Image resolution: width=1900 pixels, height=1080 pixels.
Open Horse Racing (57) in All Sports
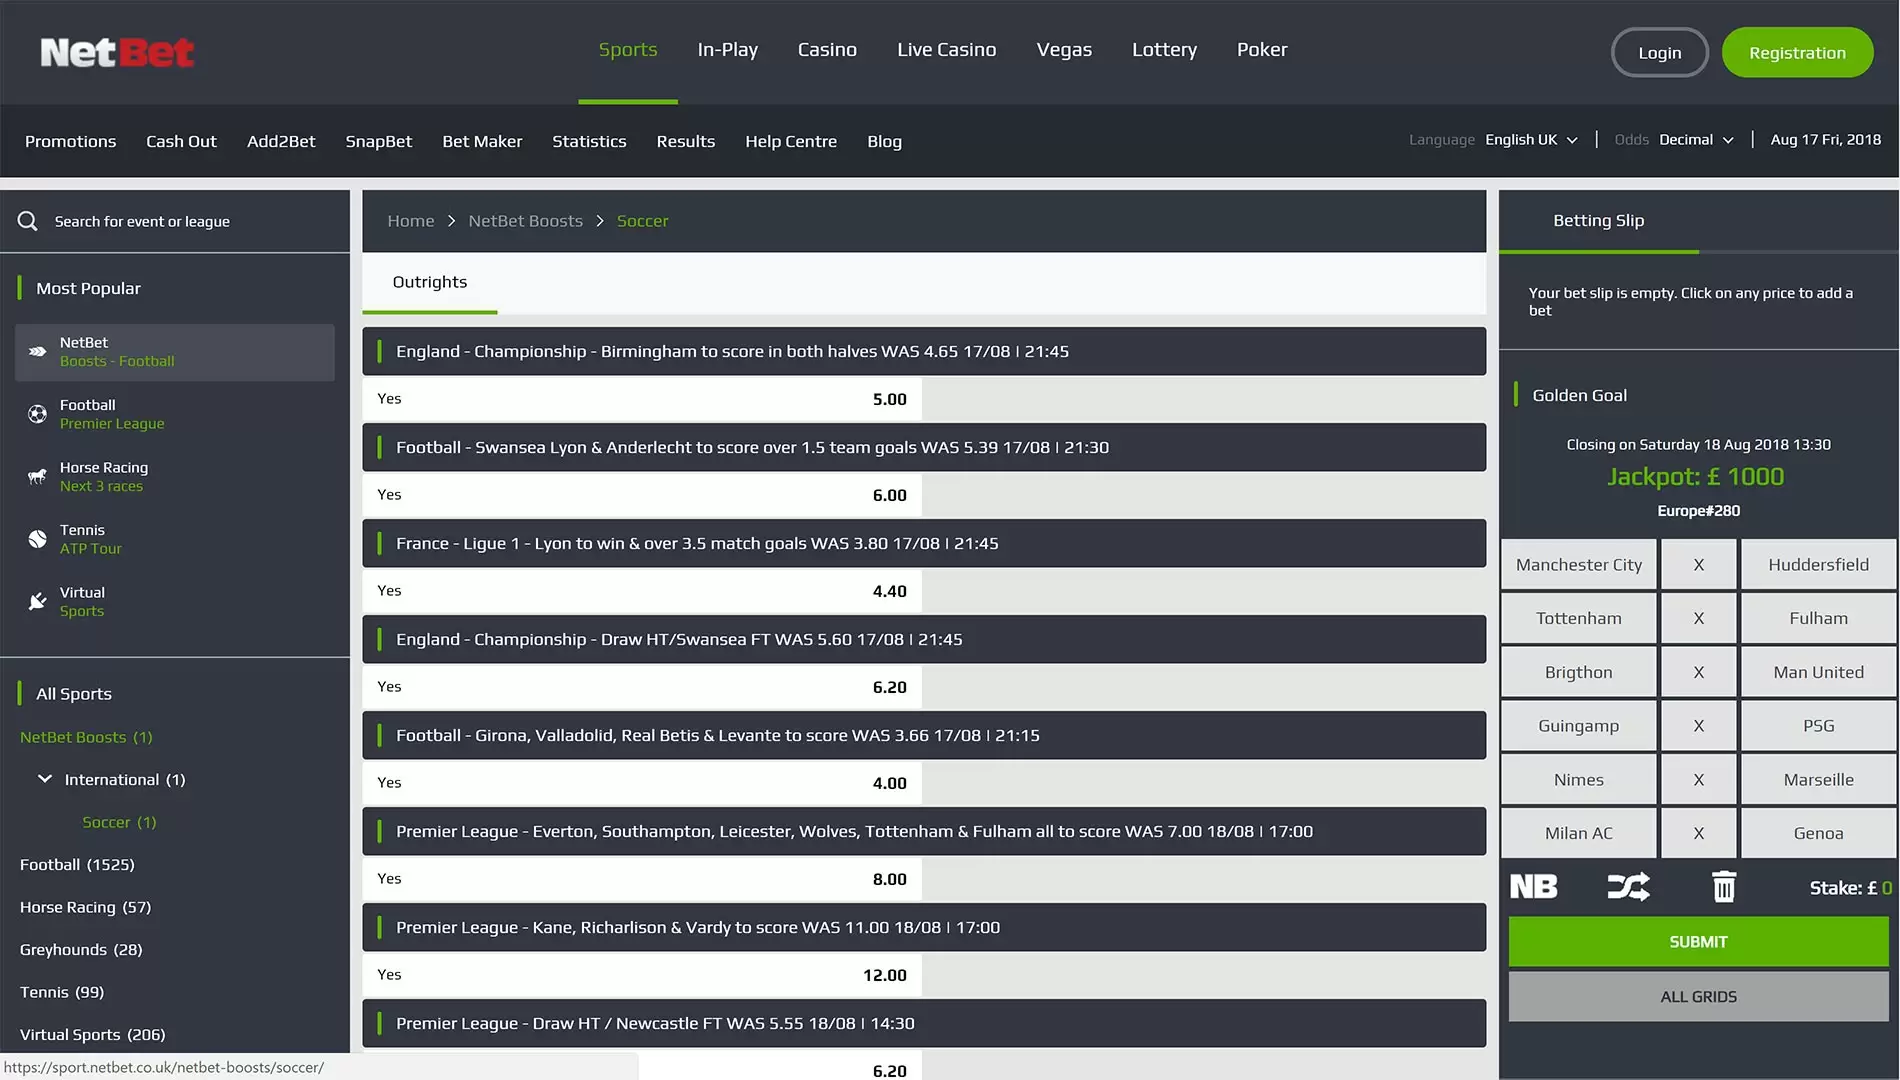[x=85, y=907]
